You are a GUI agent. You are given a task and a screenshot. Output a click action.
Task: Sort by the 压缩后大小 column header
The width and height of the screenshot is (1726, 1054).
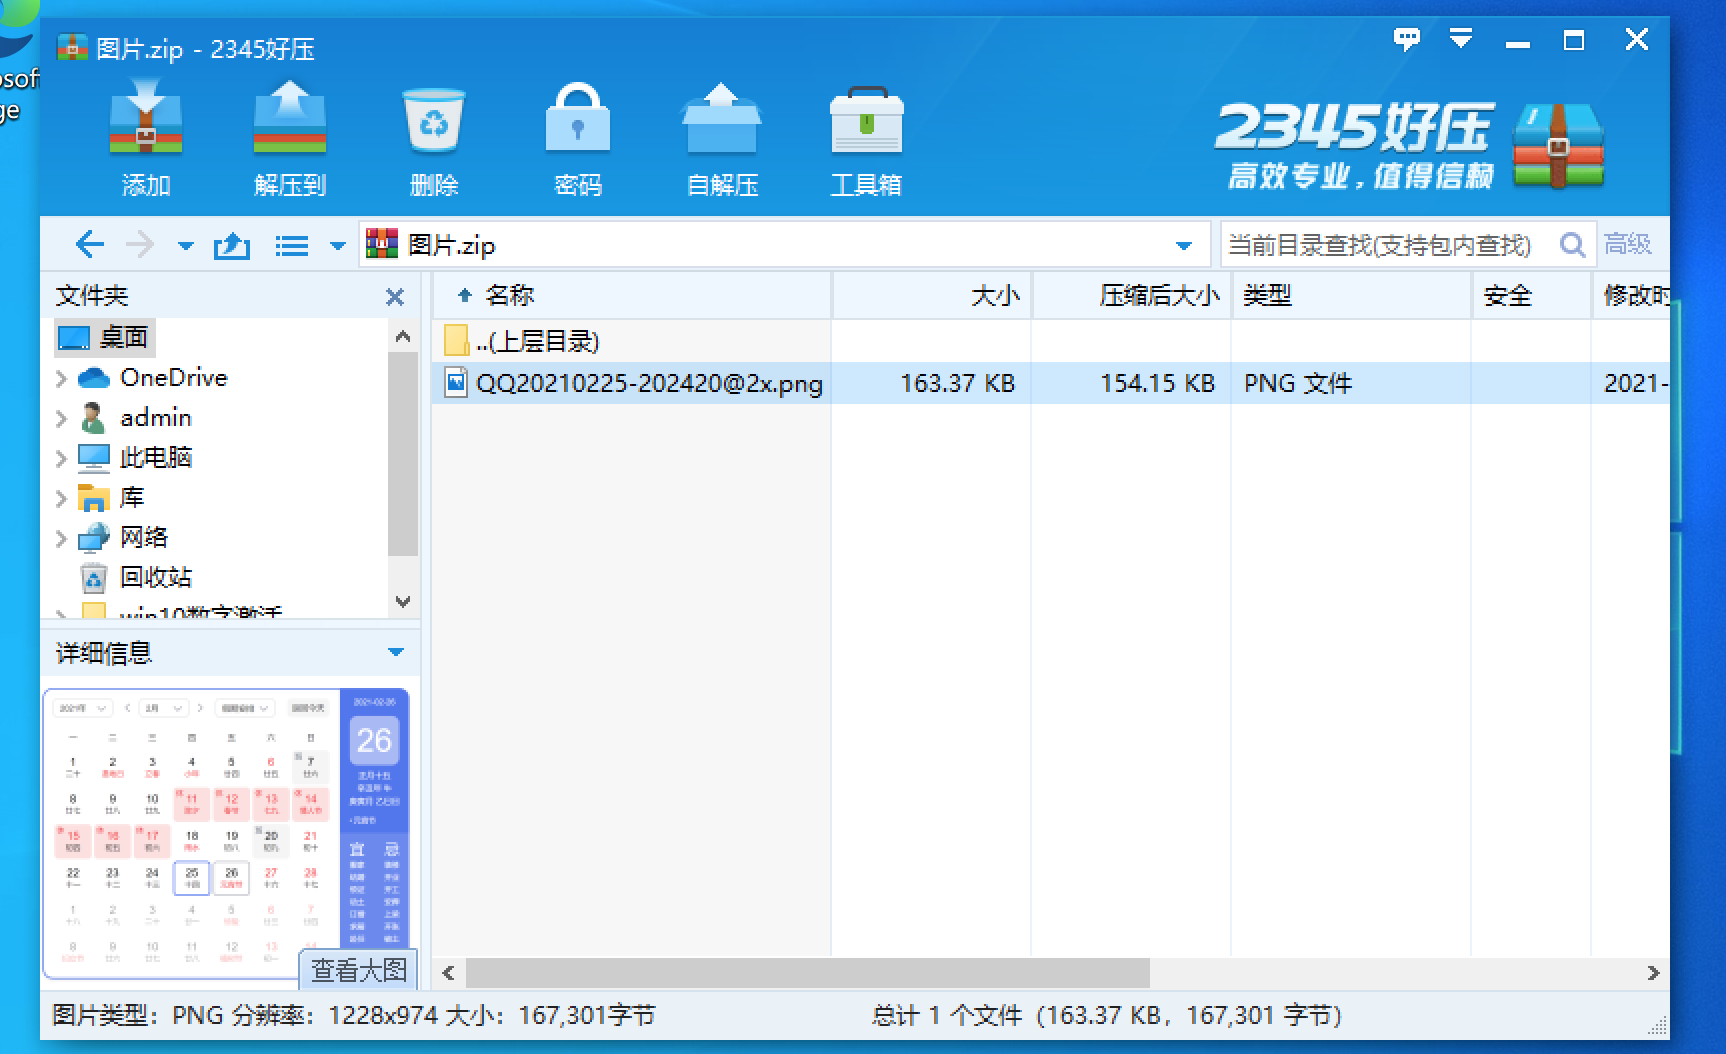(x=1132, y=295)
